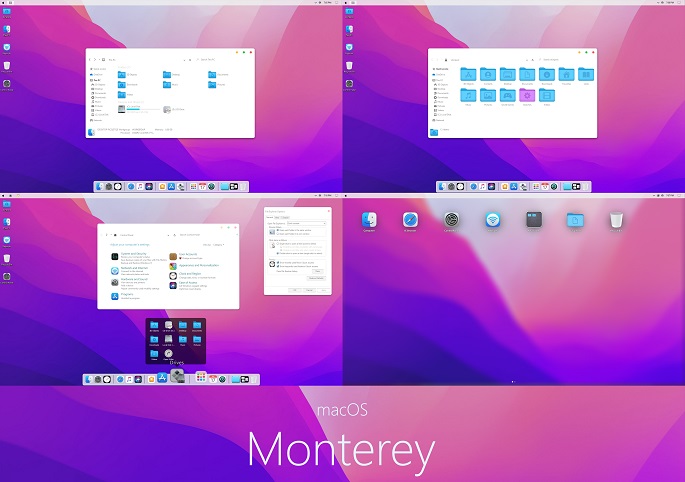685x482 pixels.
Task: Open the dark window-tiles app icon on Launchpad desktop
Action: pos(534,219)
